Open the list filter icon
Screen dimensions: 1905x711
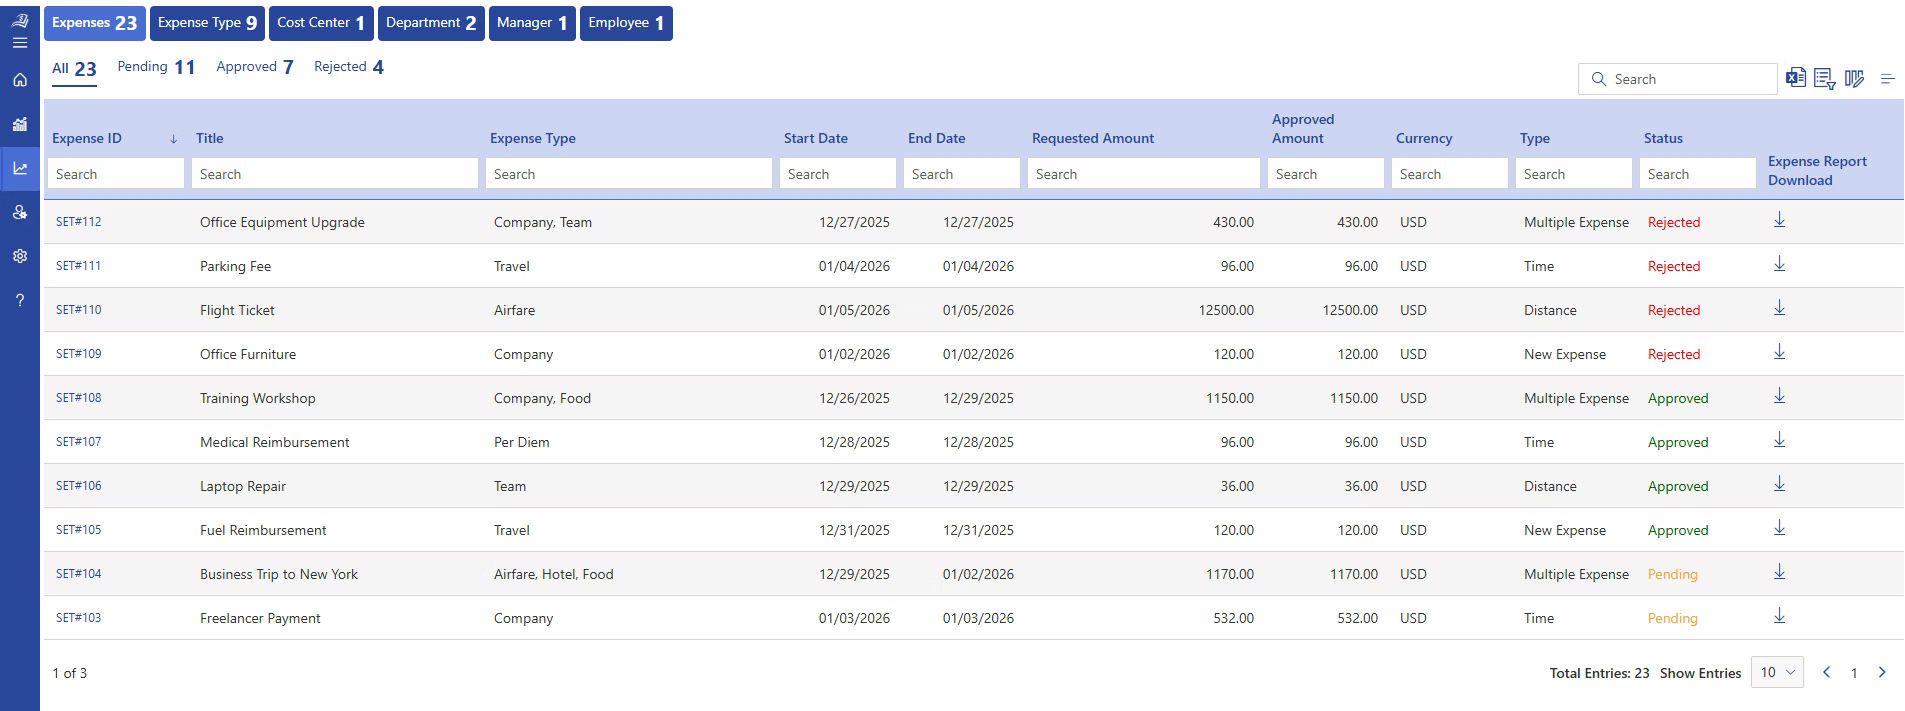click(1824, 79)
